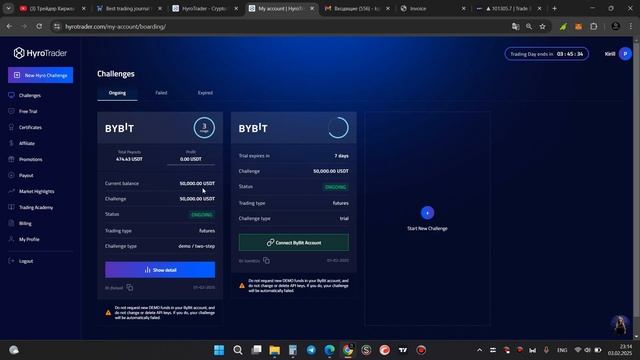
Task: Switch to the HyroTrader - Crypto tab
Action: (204, 9)
